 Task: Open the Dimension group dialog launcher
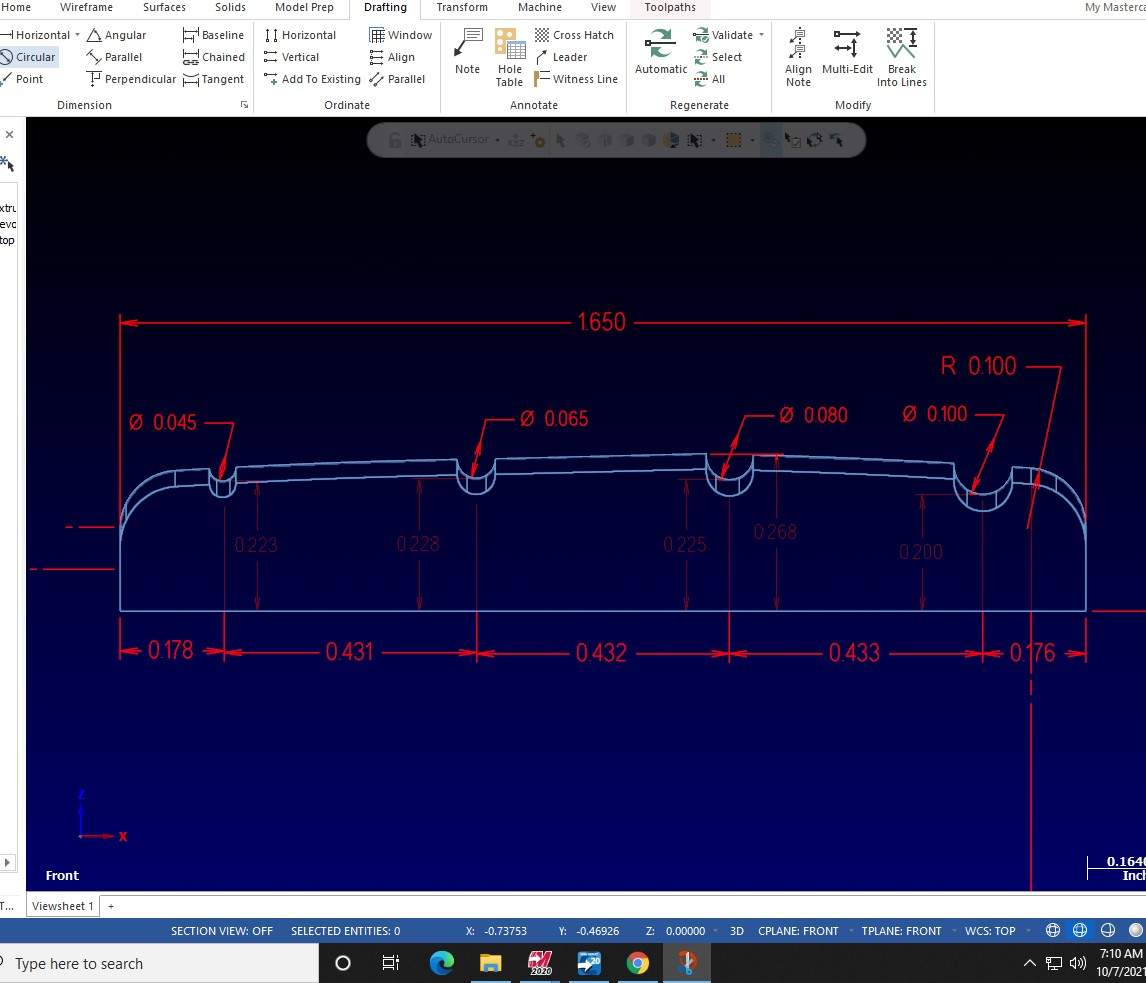(x=244, y=105)
